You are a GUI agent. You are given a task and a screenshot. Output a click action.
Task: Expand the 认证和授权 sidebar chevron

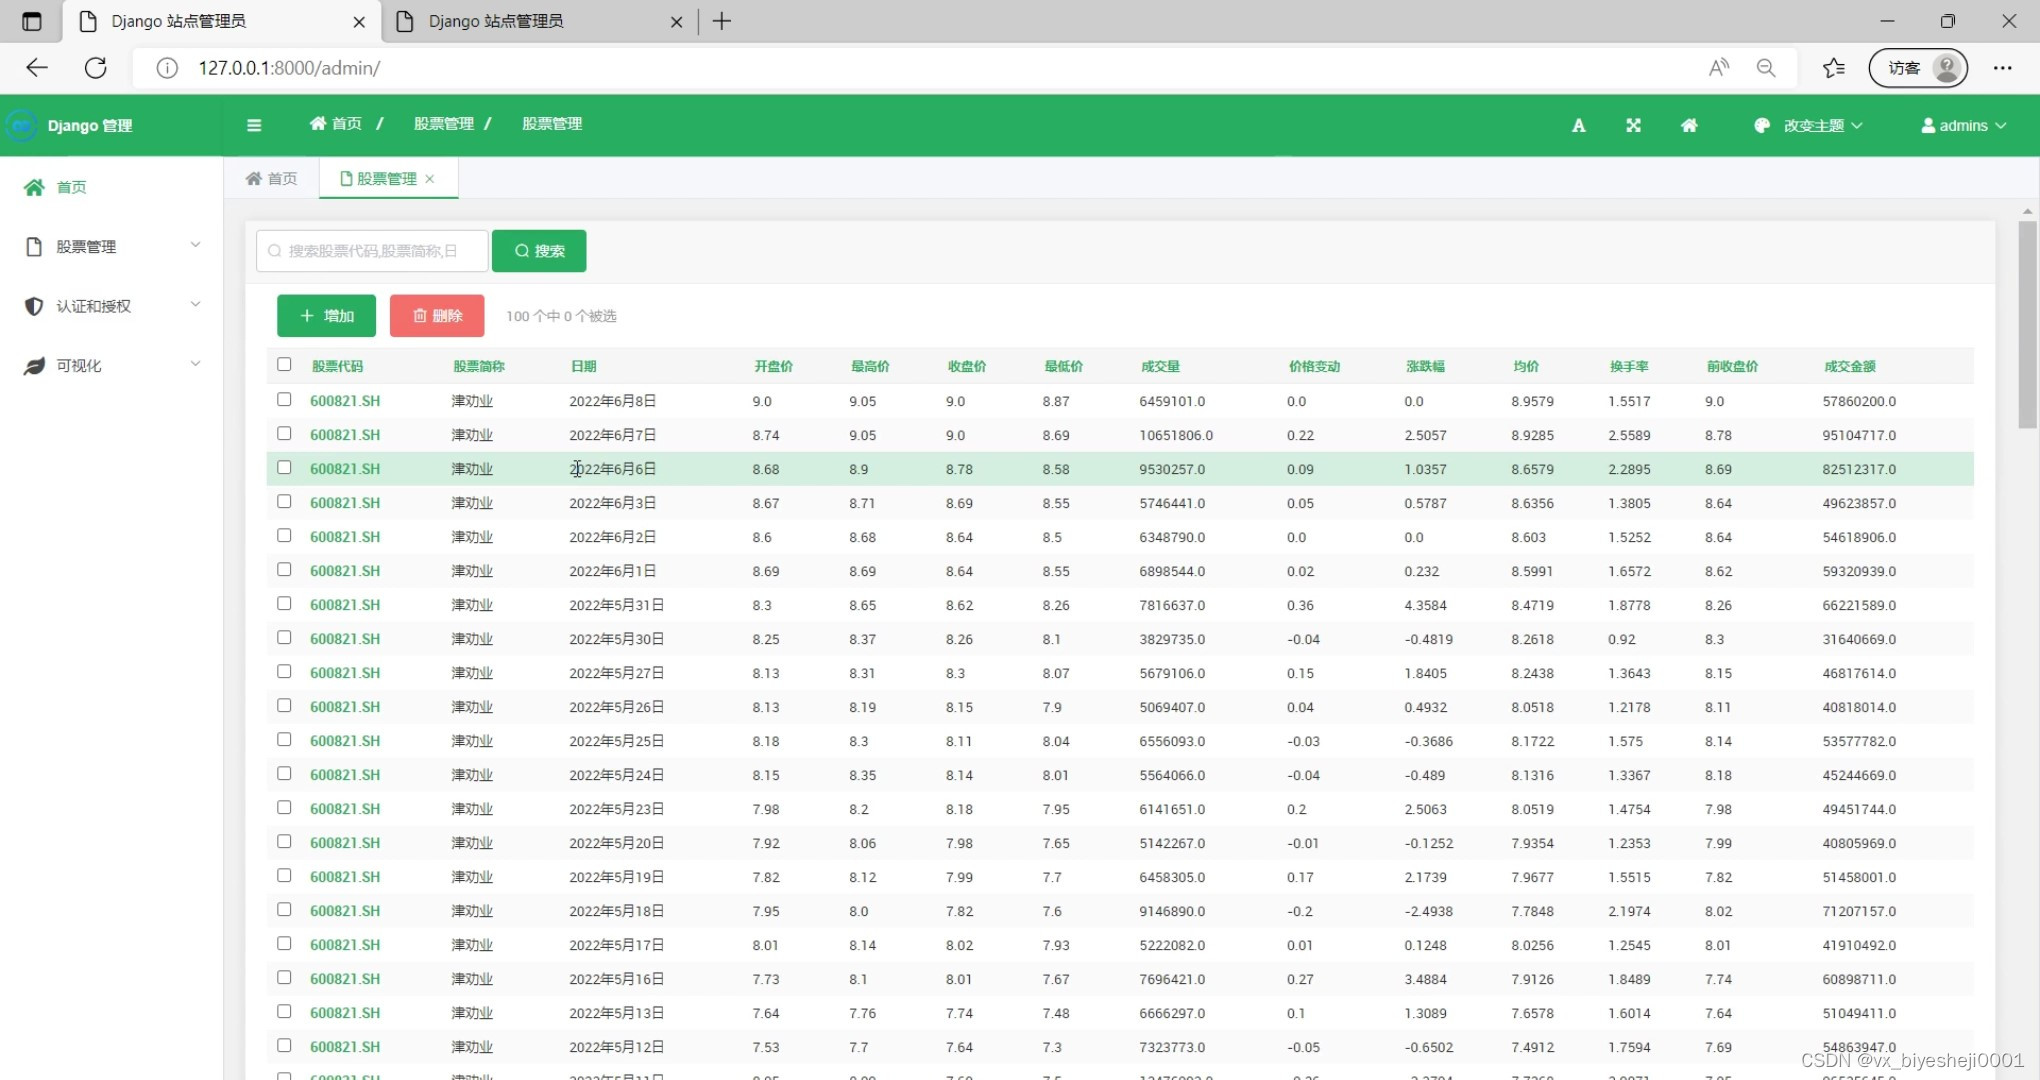[195, 305]
